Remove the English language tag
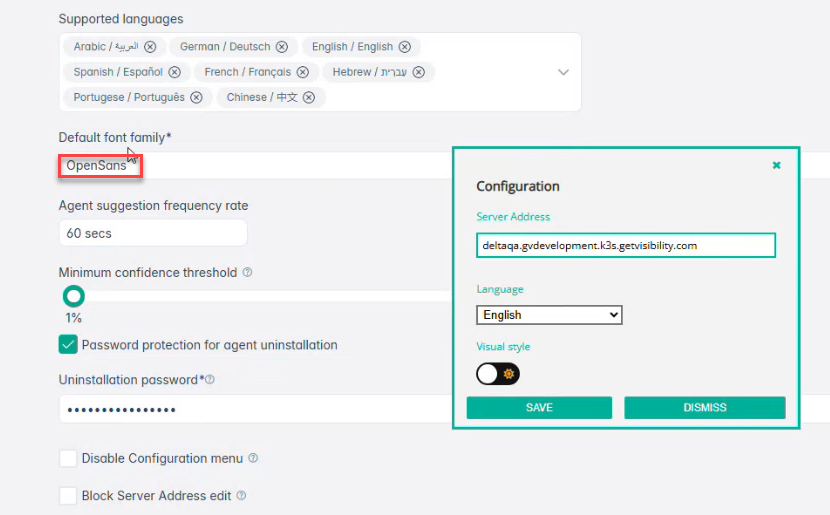The width and height of the screenshot is (830, 515). pos(405,47)
